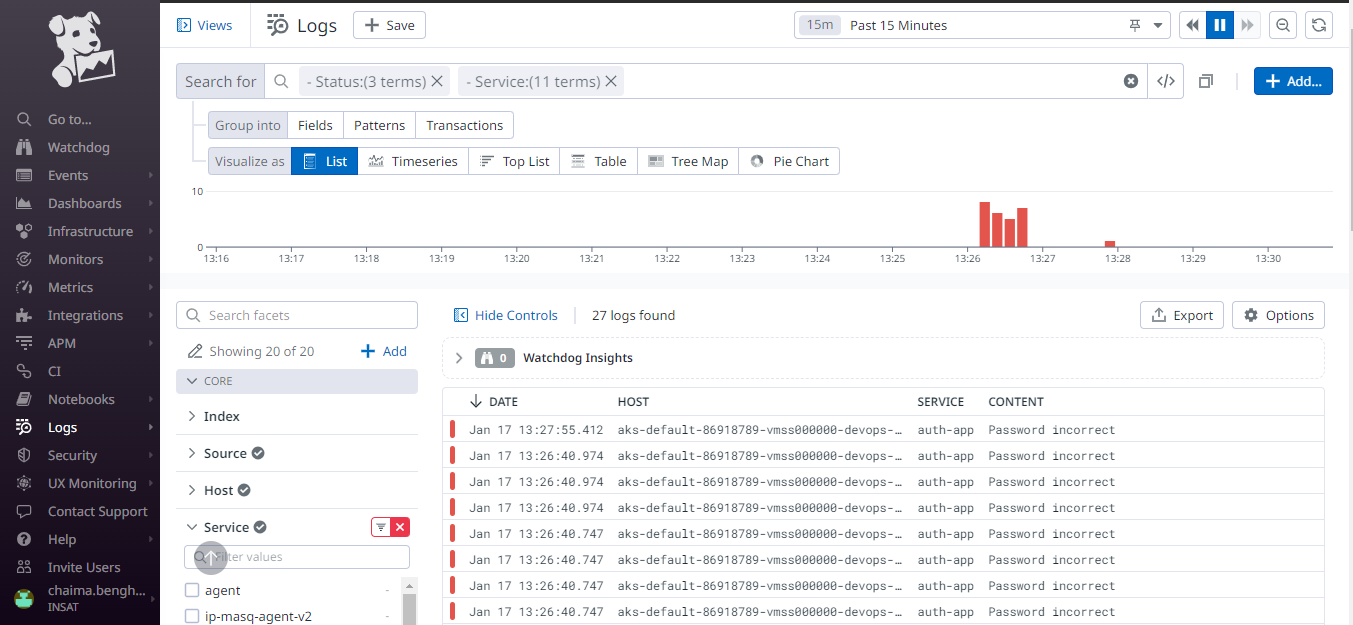Viewport: 1353px width, 625px height.
Task: Refresh the logs with the cycle icon
Action: point(1319,25)
